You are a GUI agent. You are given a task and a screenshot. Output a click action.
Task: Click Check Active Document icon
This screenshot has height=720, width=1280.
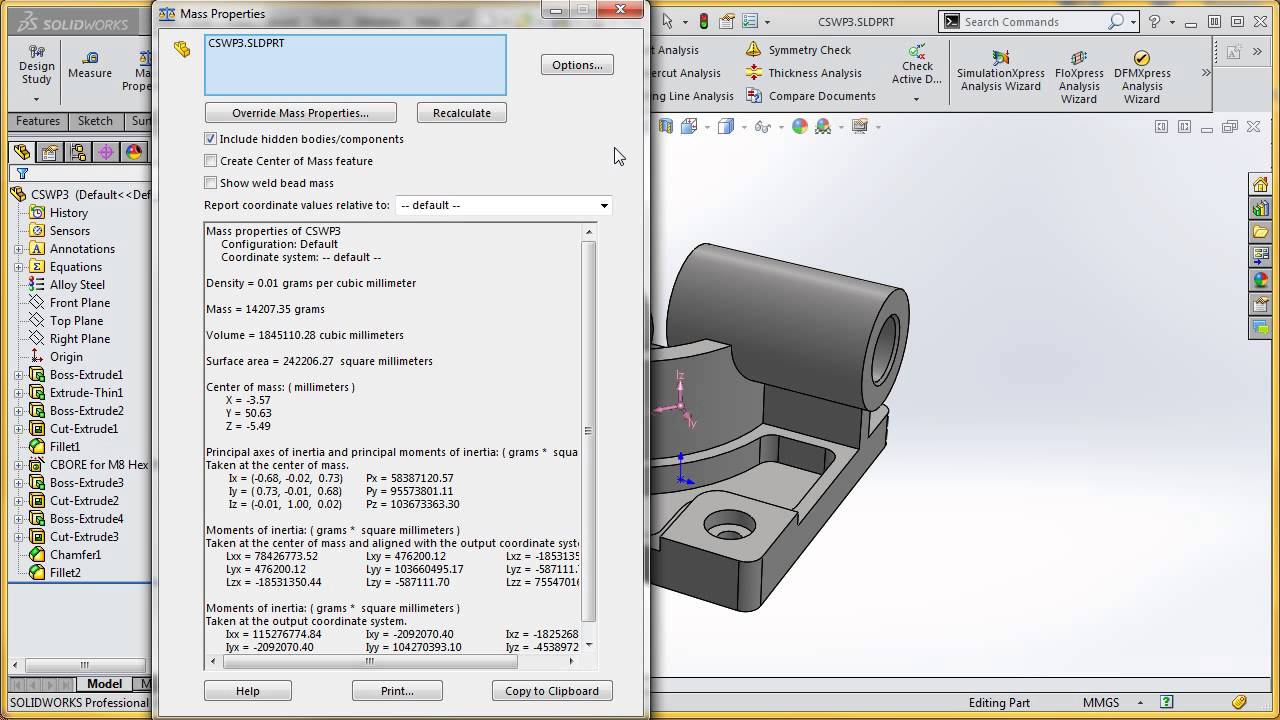pyautogui.click(x=917, y=64)
